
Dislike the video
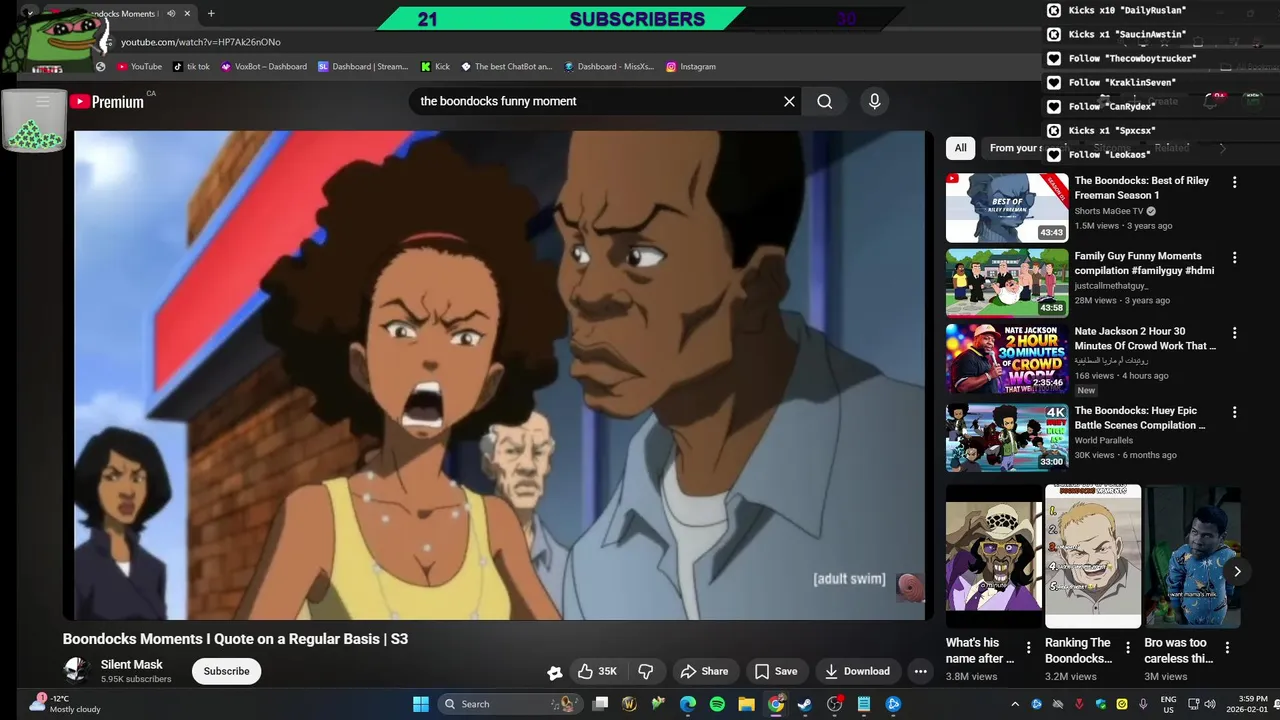tap(646, 671)
